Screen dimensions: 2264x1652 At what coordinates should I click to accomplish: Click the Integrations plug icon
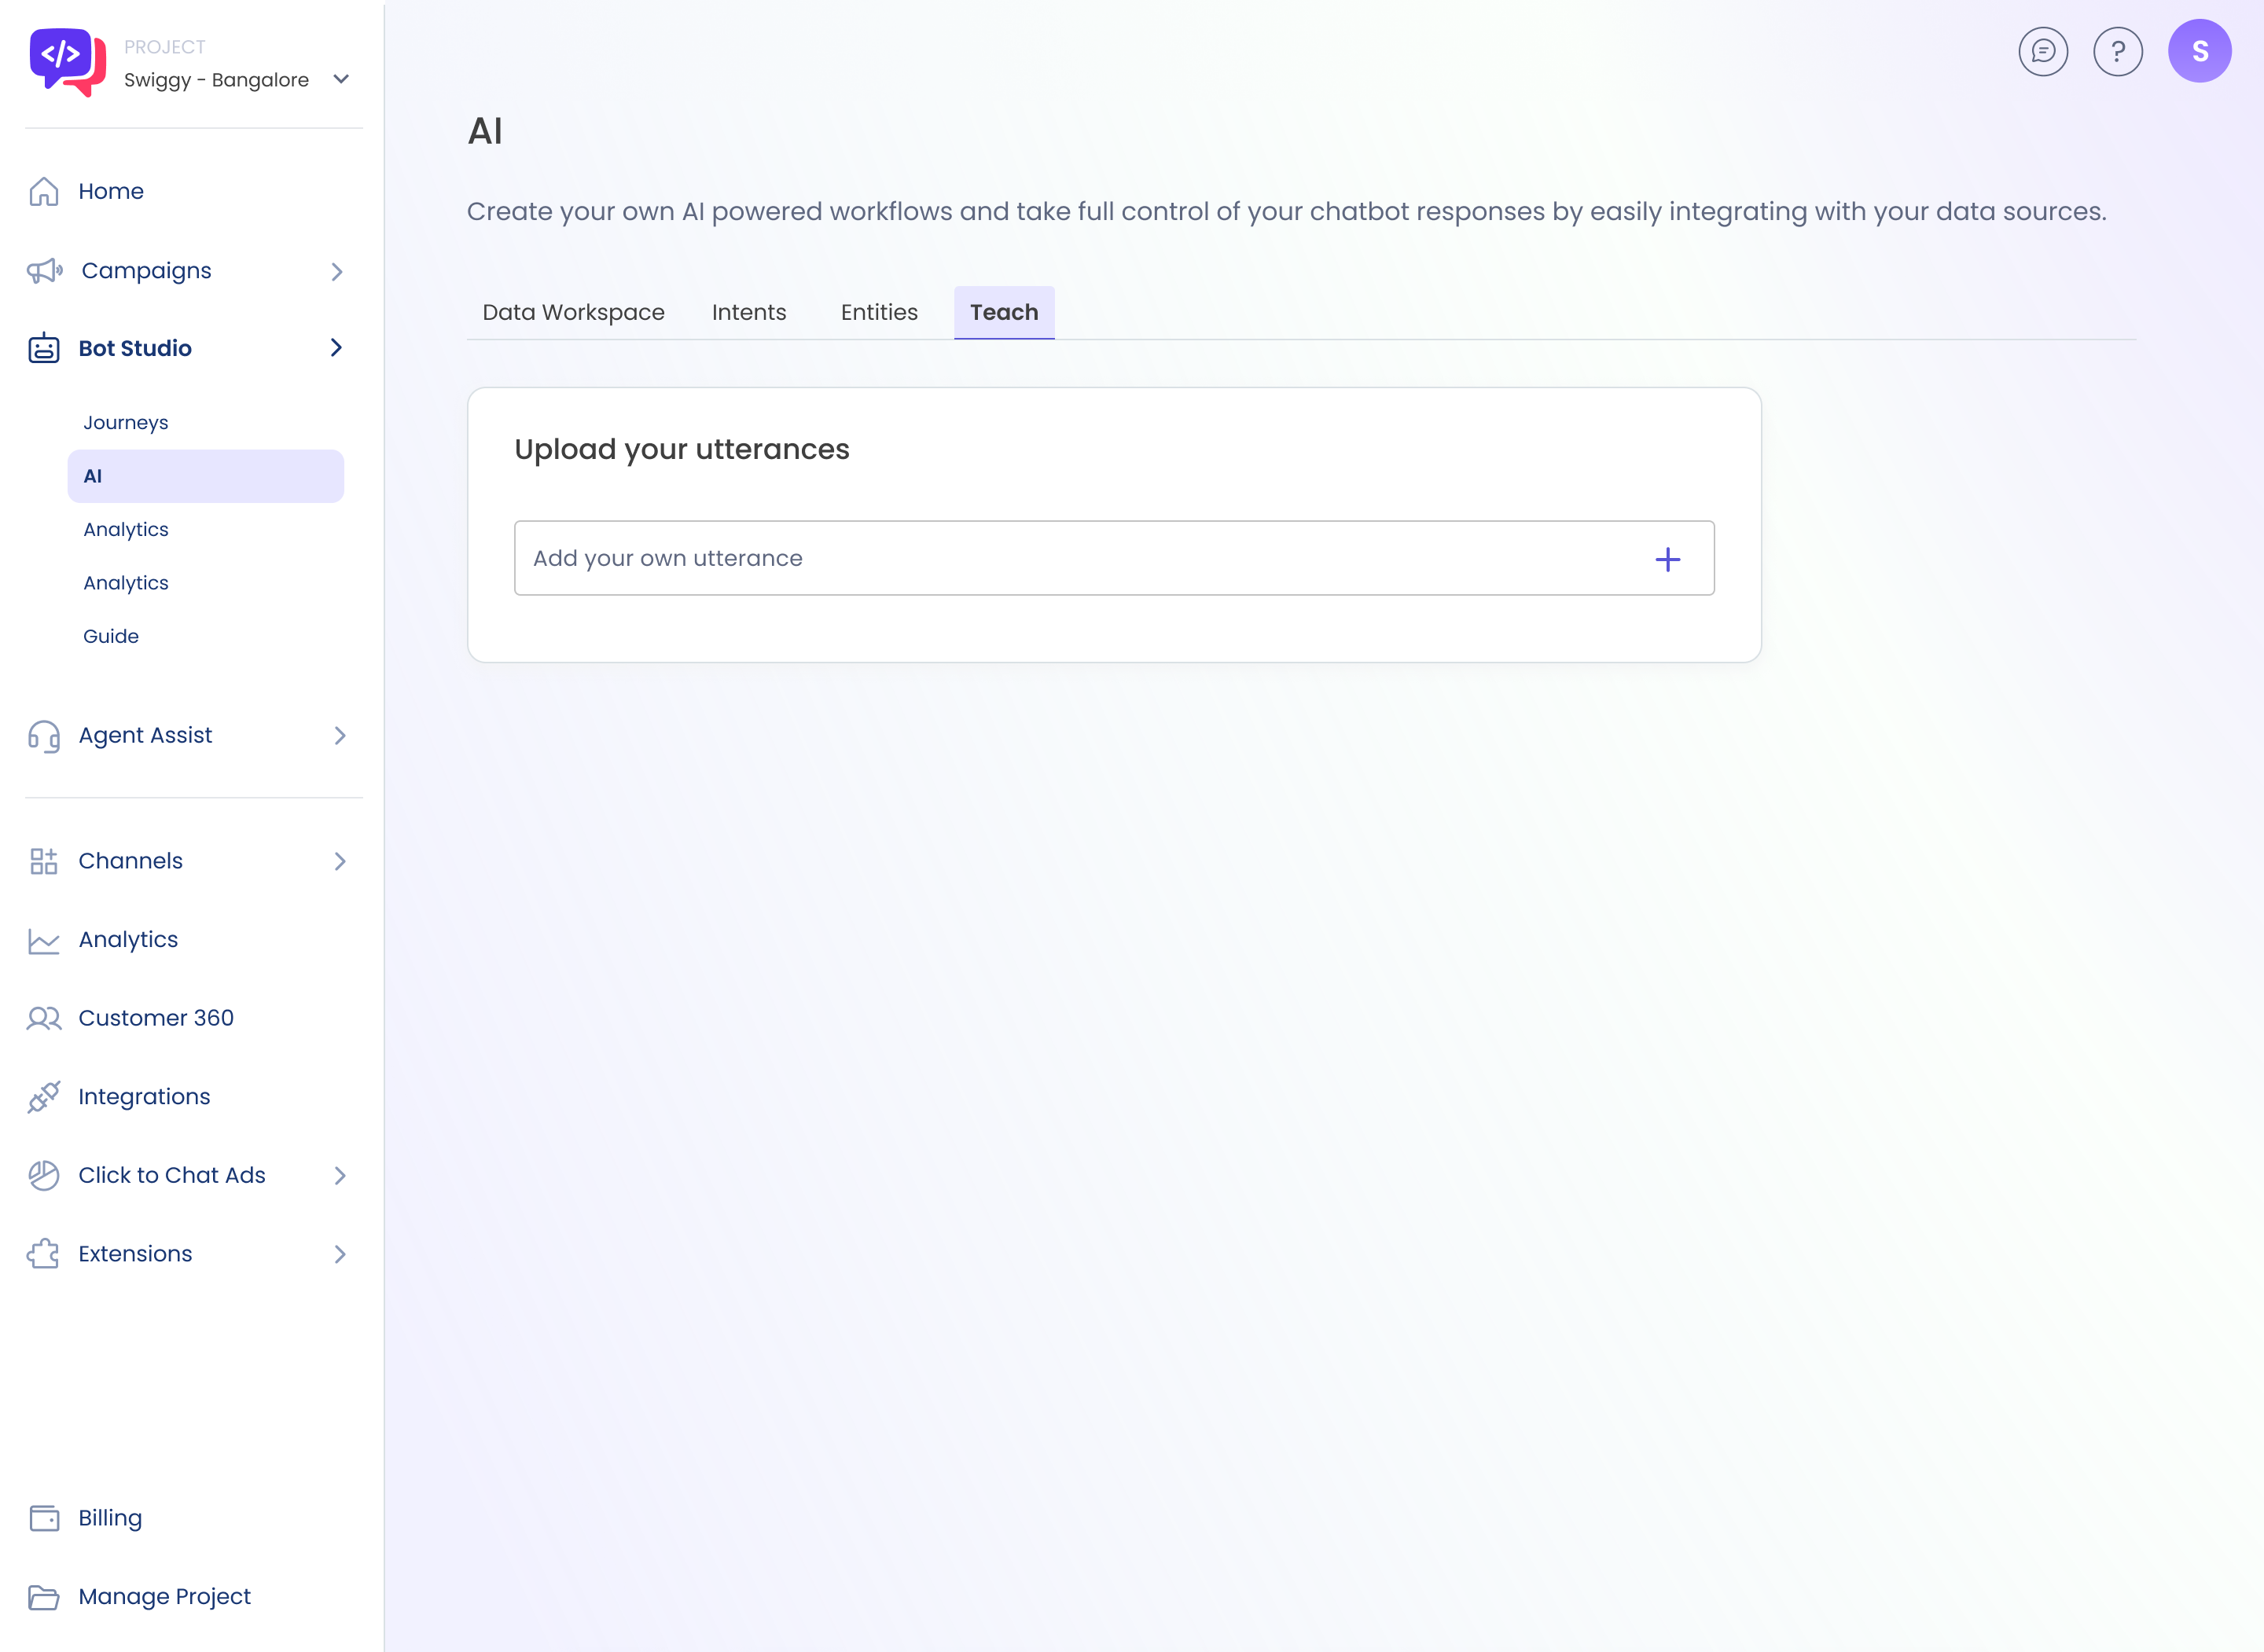coord(44,1097)
